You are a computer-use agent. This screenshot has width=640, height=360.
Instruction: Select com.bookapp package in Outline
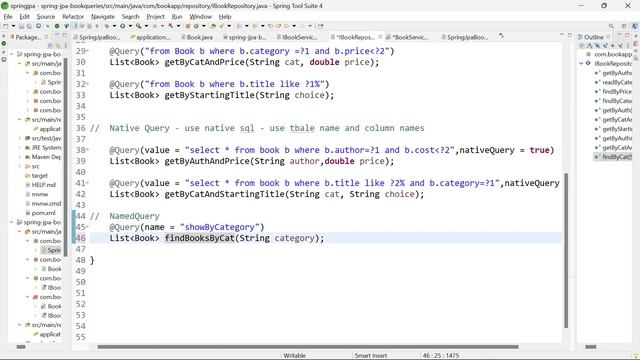click(609, 54)
